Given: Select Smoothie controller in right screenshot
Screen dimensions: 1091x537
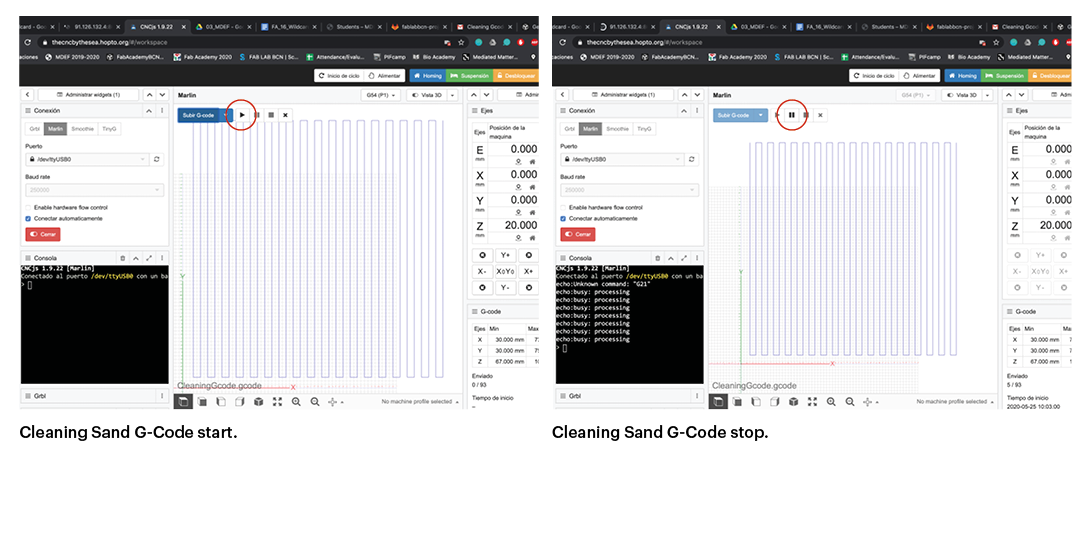Looking at the screenshot, I should coord(619,129).
